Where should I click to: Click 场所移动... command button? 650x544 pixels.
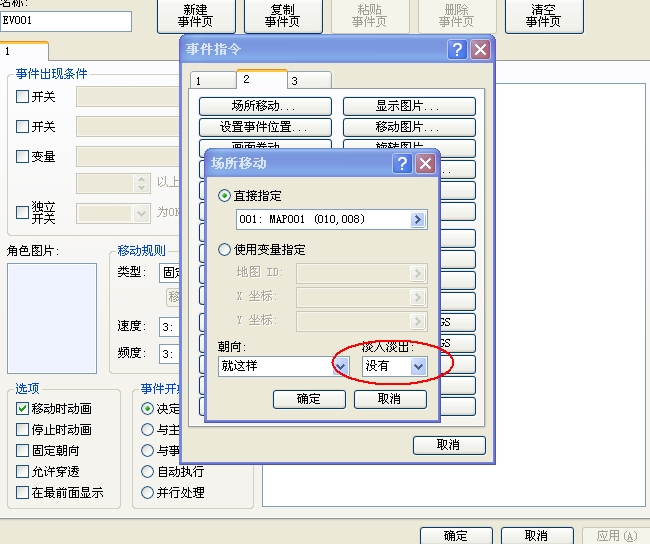265,106
